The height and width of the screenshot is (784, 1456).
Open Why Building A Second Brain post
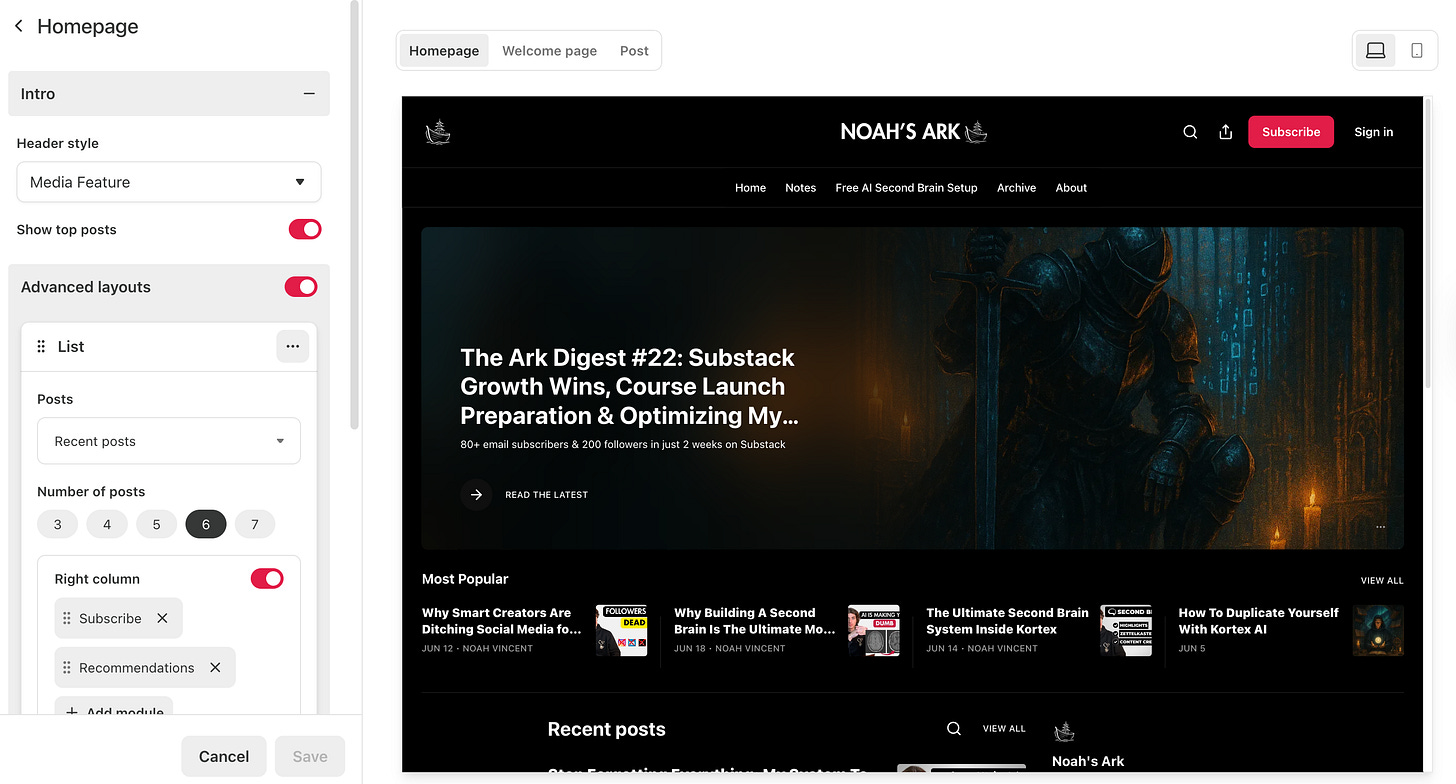(x=754, y=621)
